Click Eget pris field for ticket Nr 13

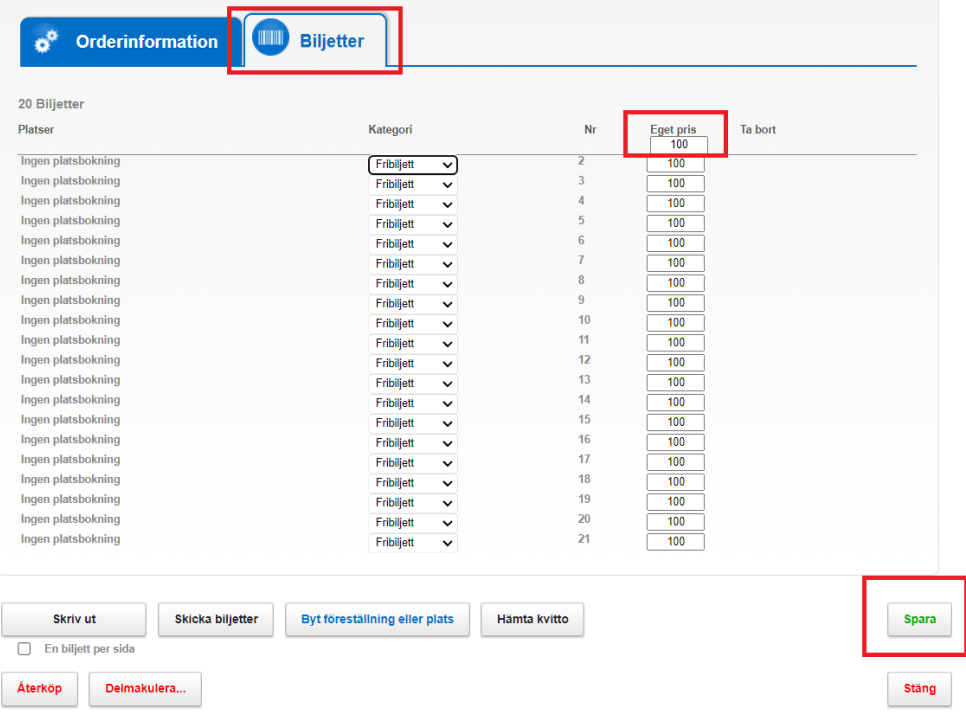(x=676, y=382)
